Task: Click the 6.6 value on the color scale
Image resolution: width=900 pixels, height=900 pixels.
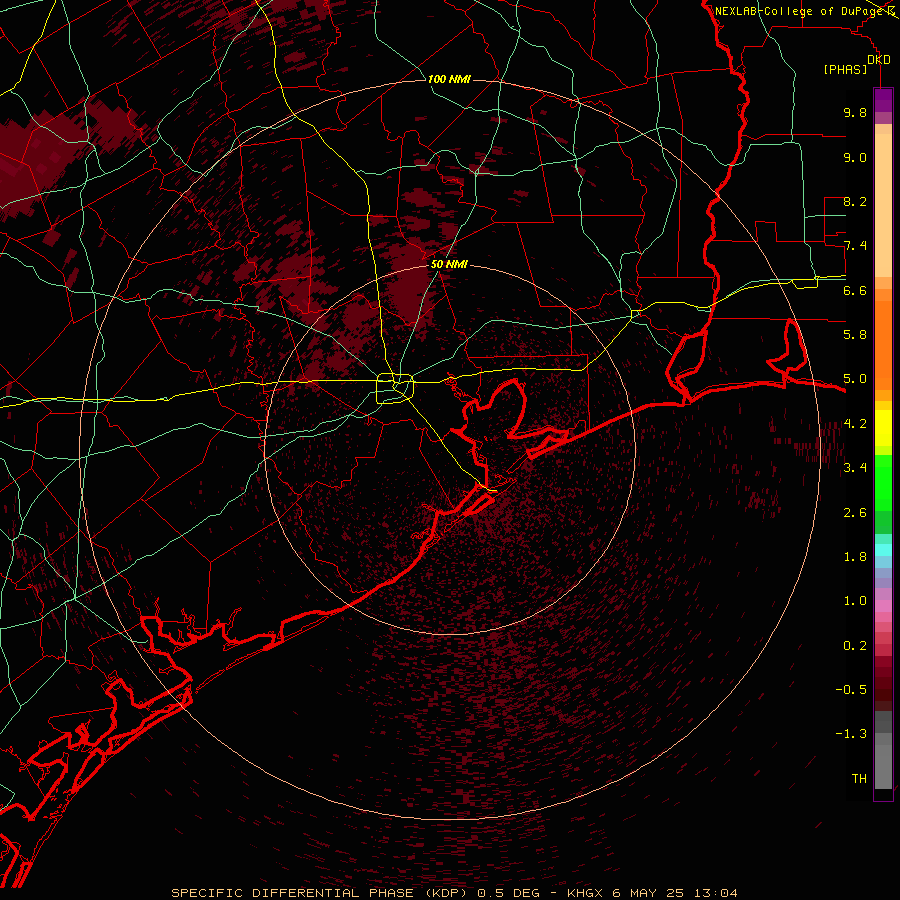Action: 855,290
